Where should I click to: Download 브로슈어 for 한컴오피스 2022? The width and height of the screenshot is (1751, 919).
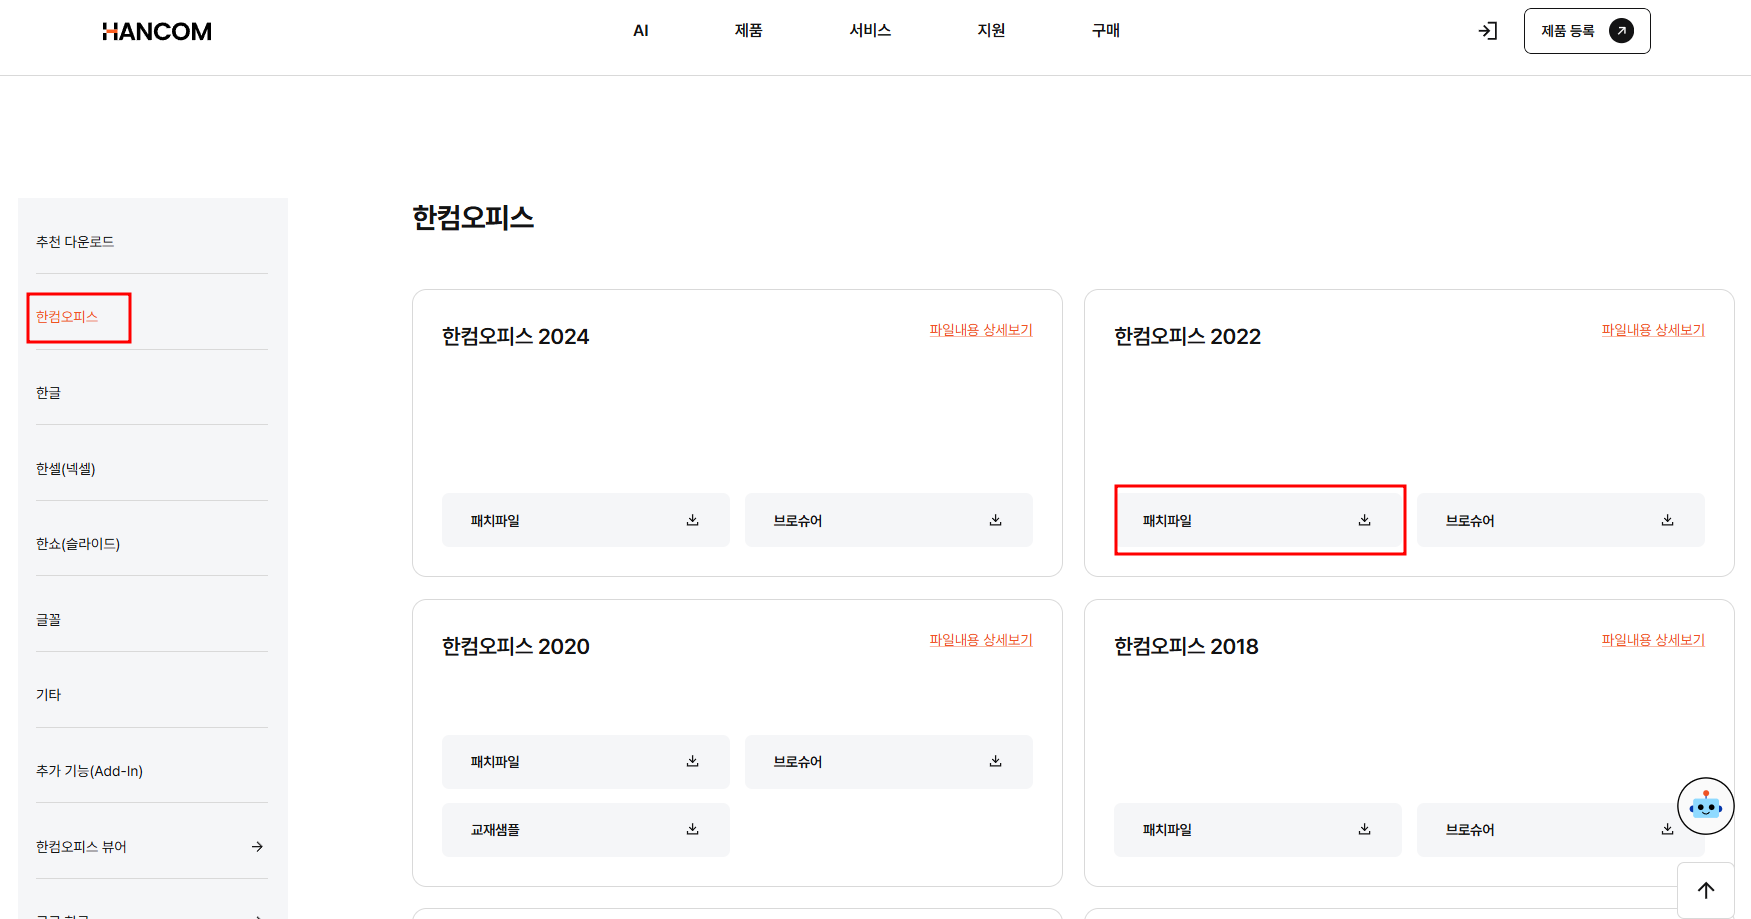point(1561,520)
